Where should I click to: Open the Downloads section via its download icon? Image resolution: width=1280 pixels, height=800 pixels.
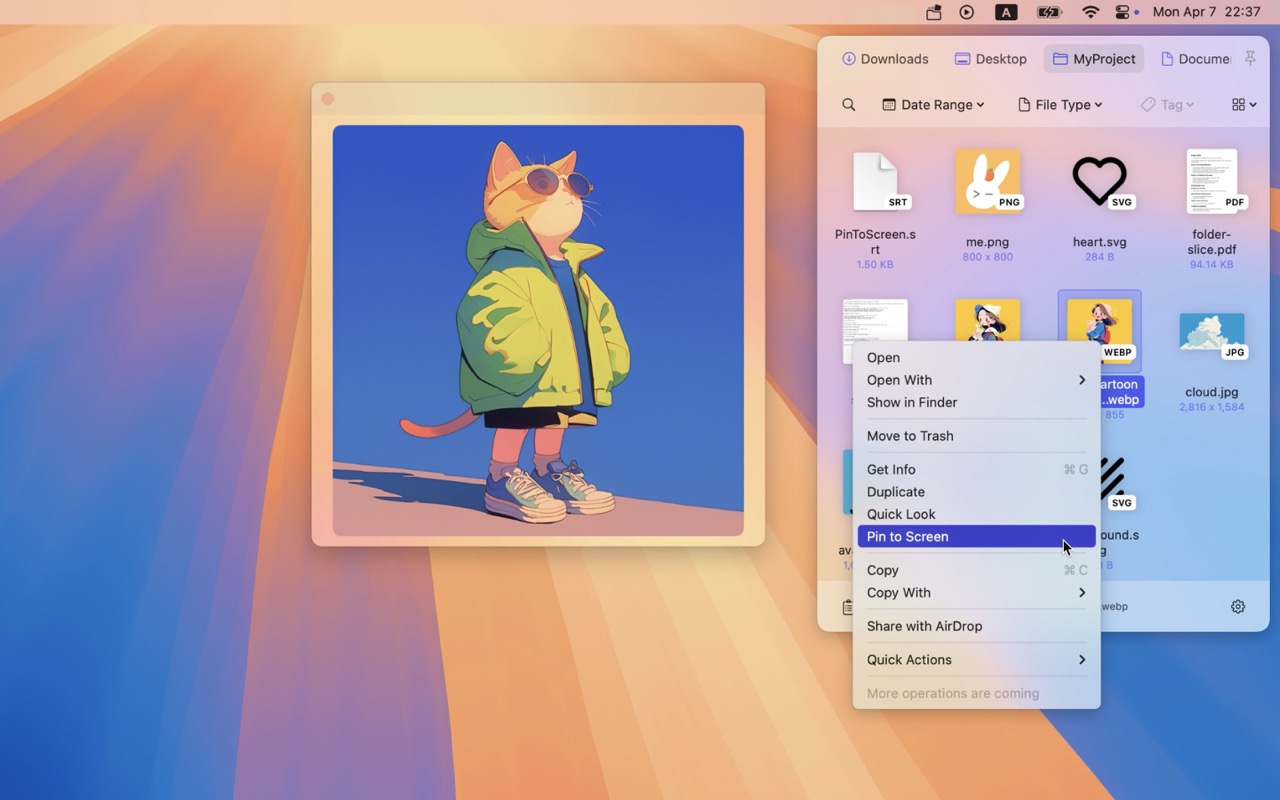849,59
